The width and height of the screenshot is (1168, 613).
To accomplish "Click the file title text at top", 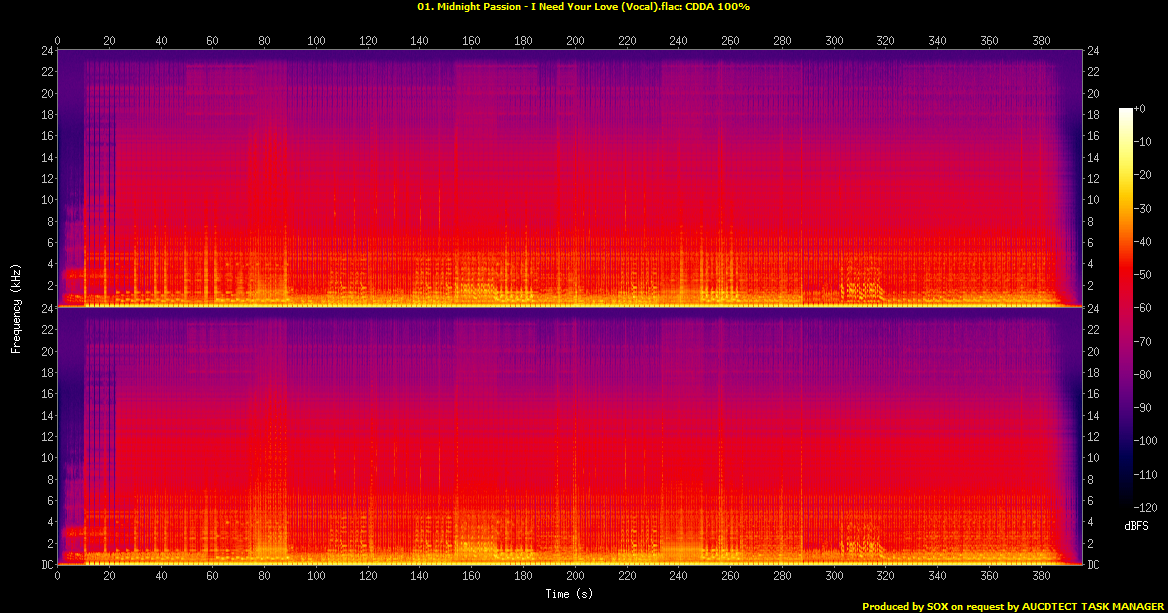I will tap(583, 7).
